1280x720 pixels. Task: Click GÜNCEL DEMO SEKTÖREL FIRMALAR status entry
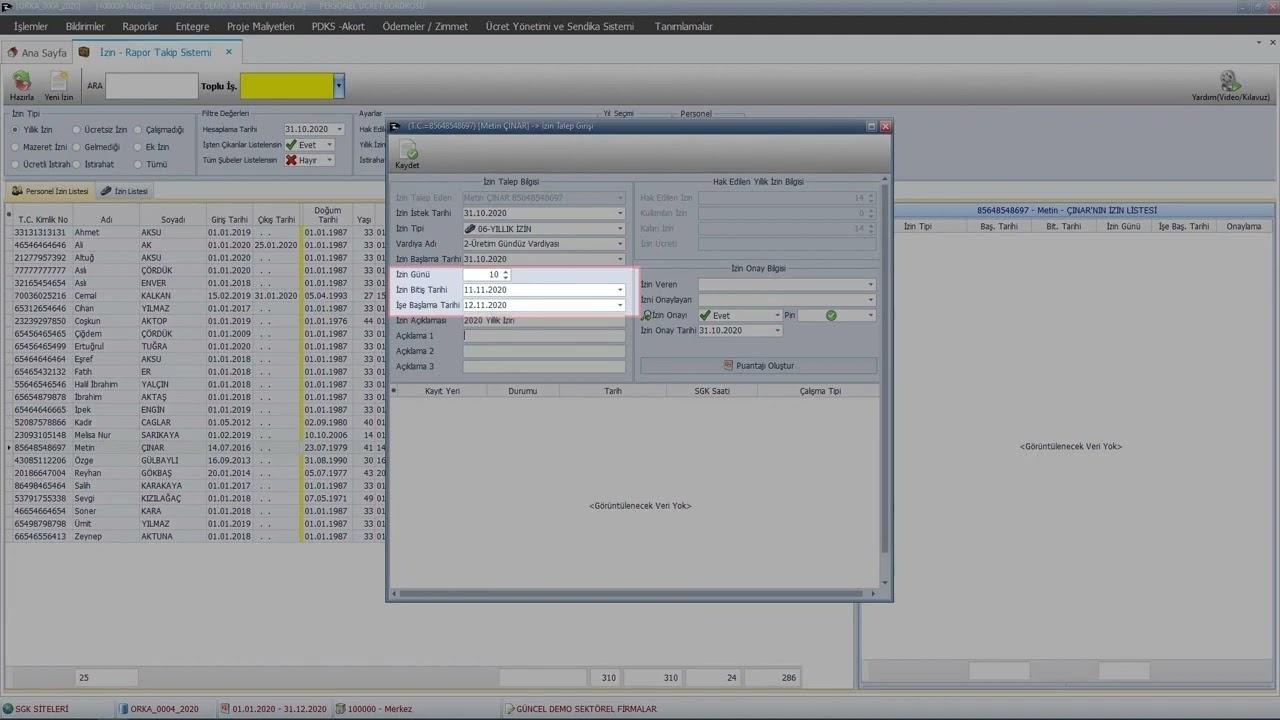pyautogui.click(x=581, y=709)
